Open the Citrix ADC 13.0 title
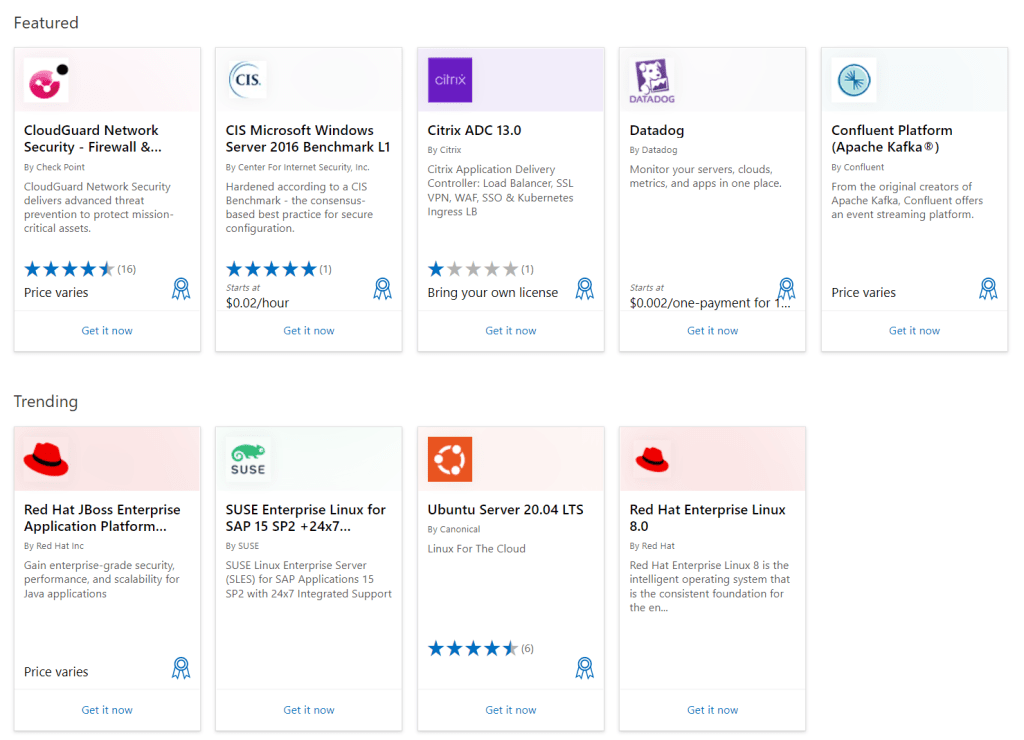This screenshot has width=1024, height=740. tap(474, 130)
